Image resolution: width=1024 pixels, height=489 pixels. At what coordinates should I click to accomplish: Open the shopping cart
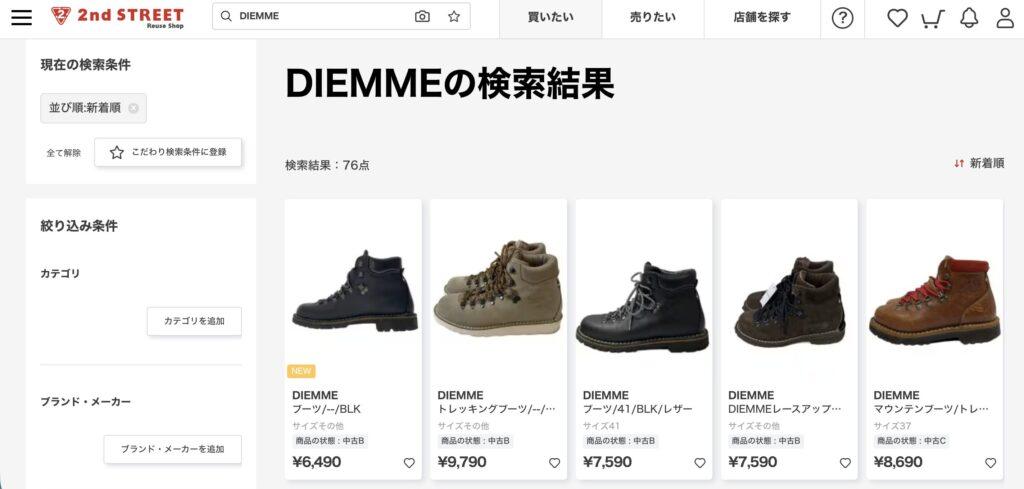tap(933, 19)
